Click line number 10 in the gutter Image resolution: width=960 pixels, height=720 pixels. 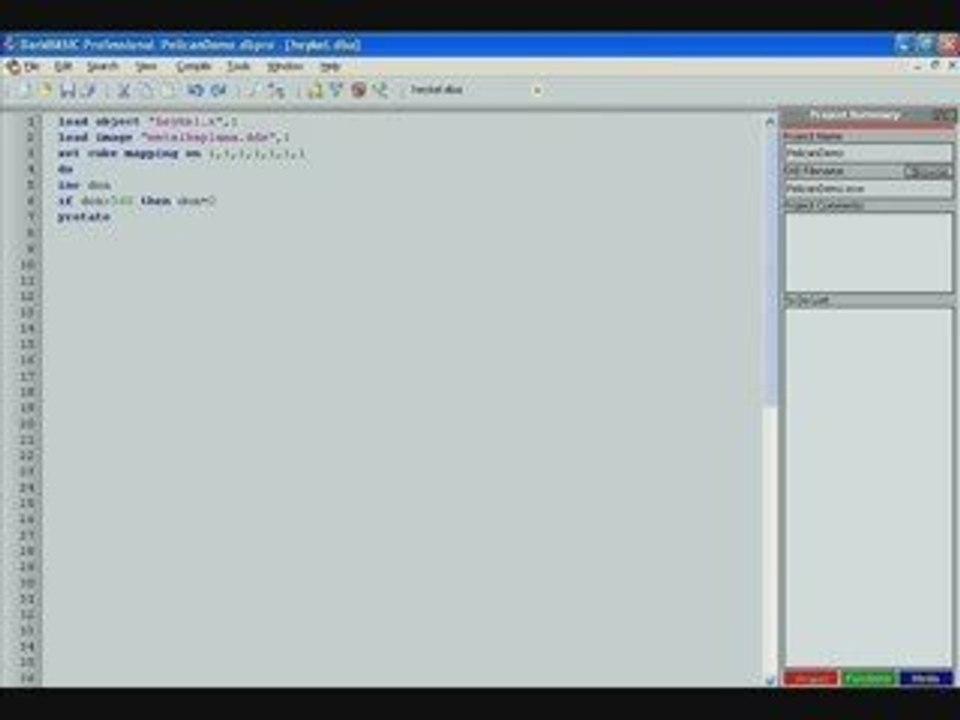28,264
